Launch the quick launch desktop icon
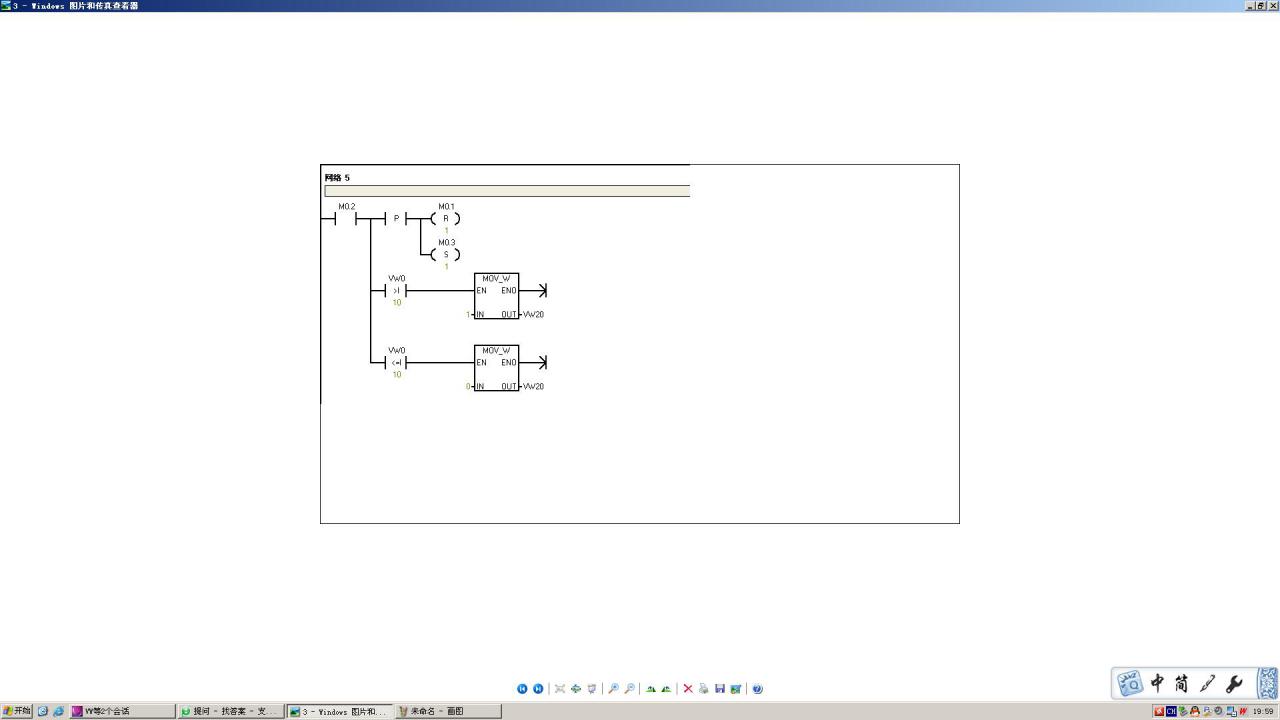Viewport: 1280px width, 720px height. pyautogui.click(x=43, y=711)
